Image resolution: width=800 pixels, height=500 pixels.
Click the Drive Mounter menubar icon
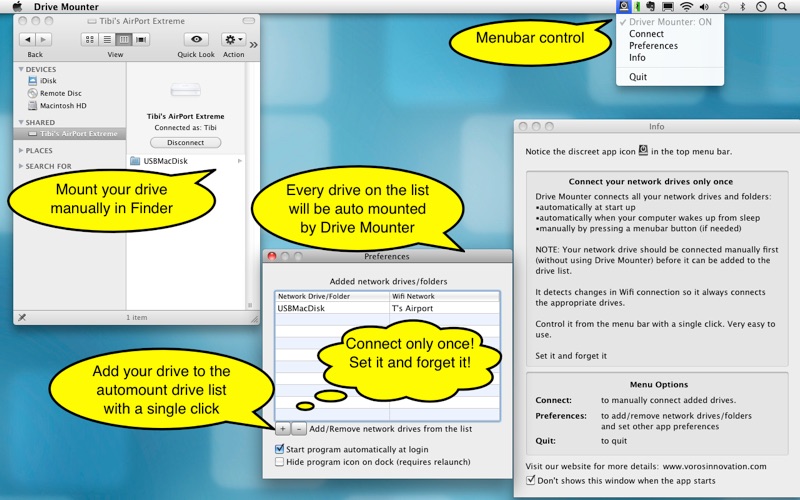pos(625,6)
